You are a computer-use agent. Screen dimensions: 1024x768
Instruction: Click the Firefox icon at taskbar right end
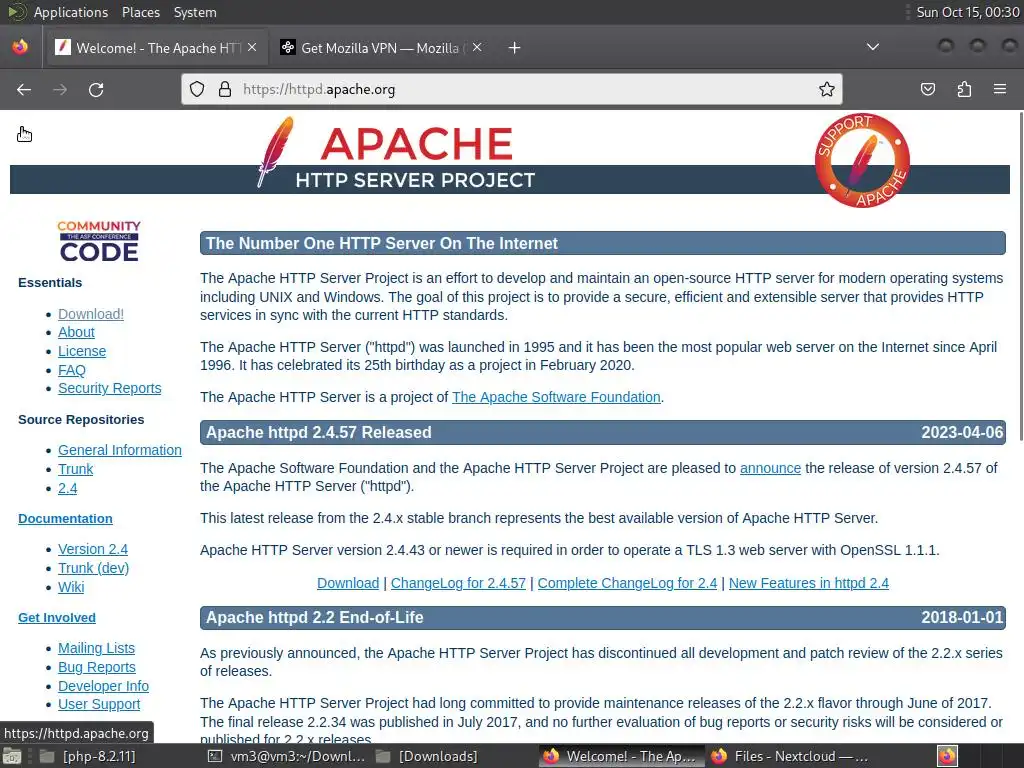[x=947, y=756]
